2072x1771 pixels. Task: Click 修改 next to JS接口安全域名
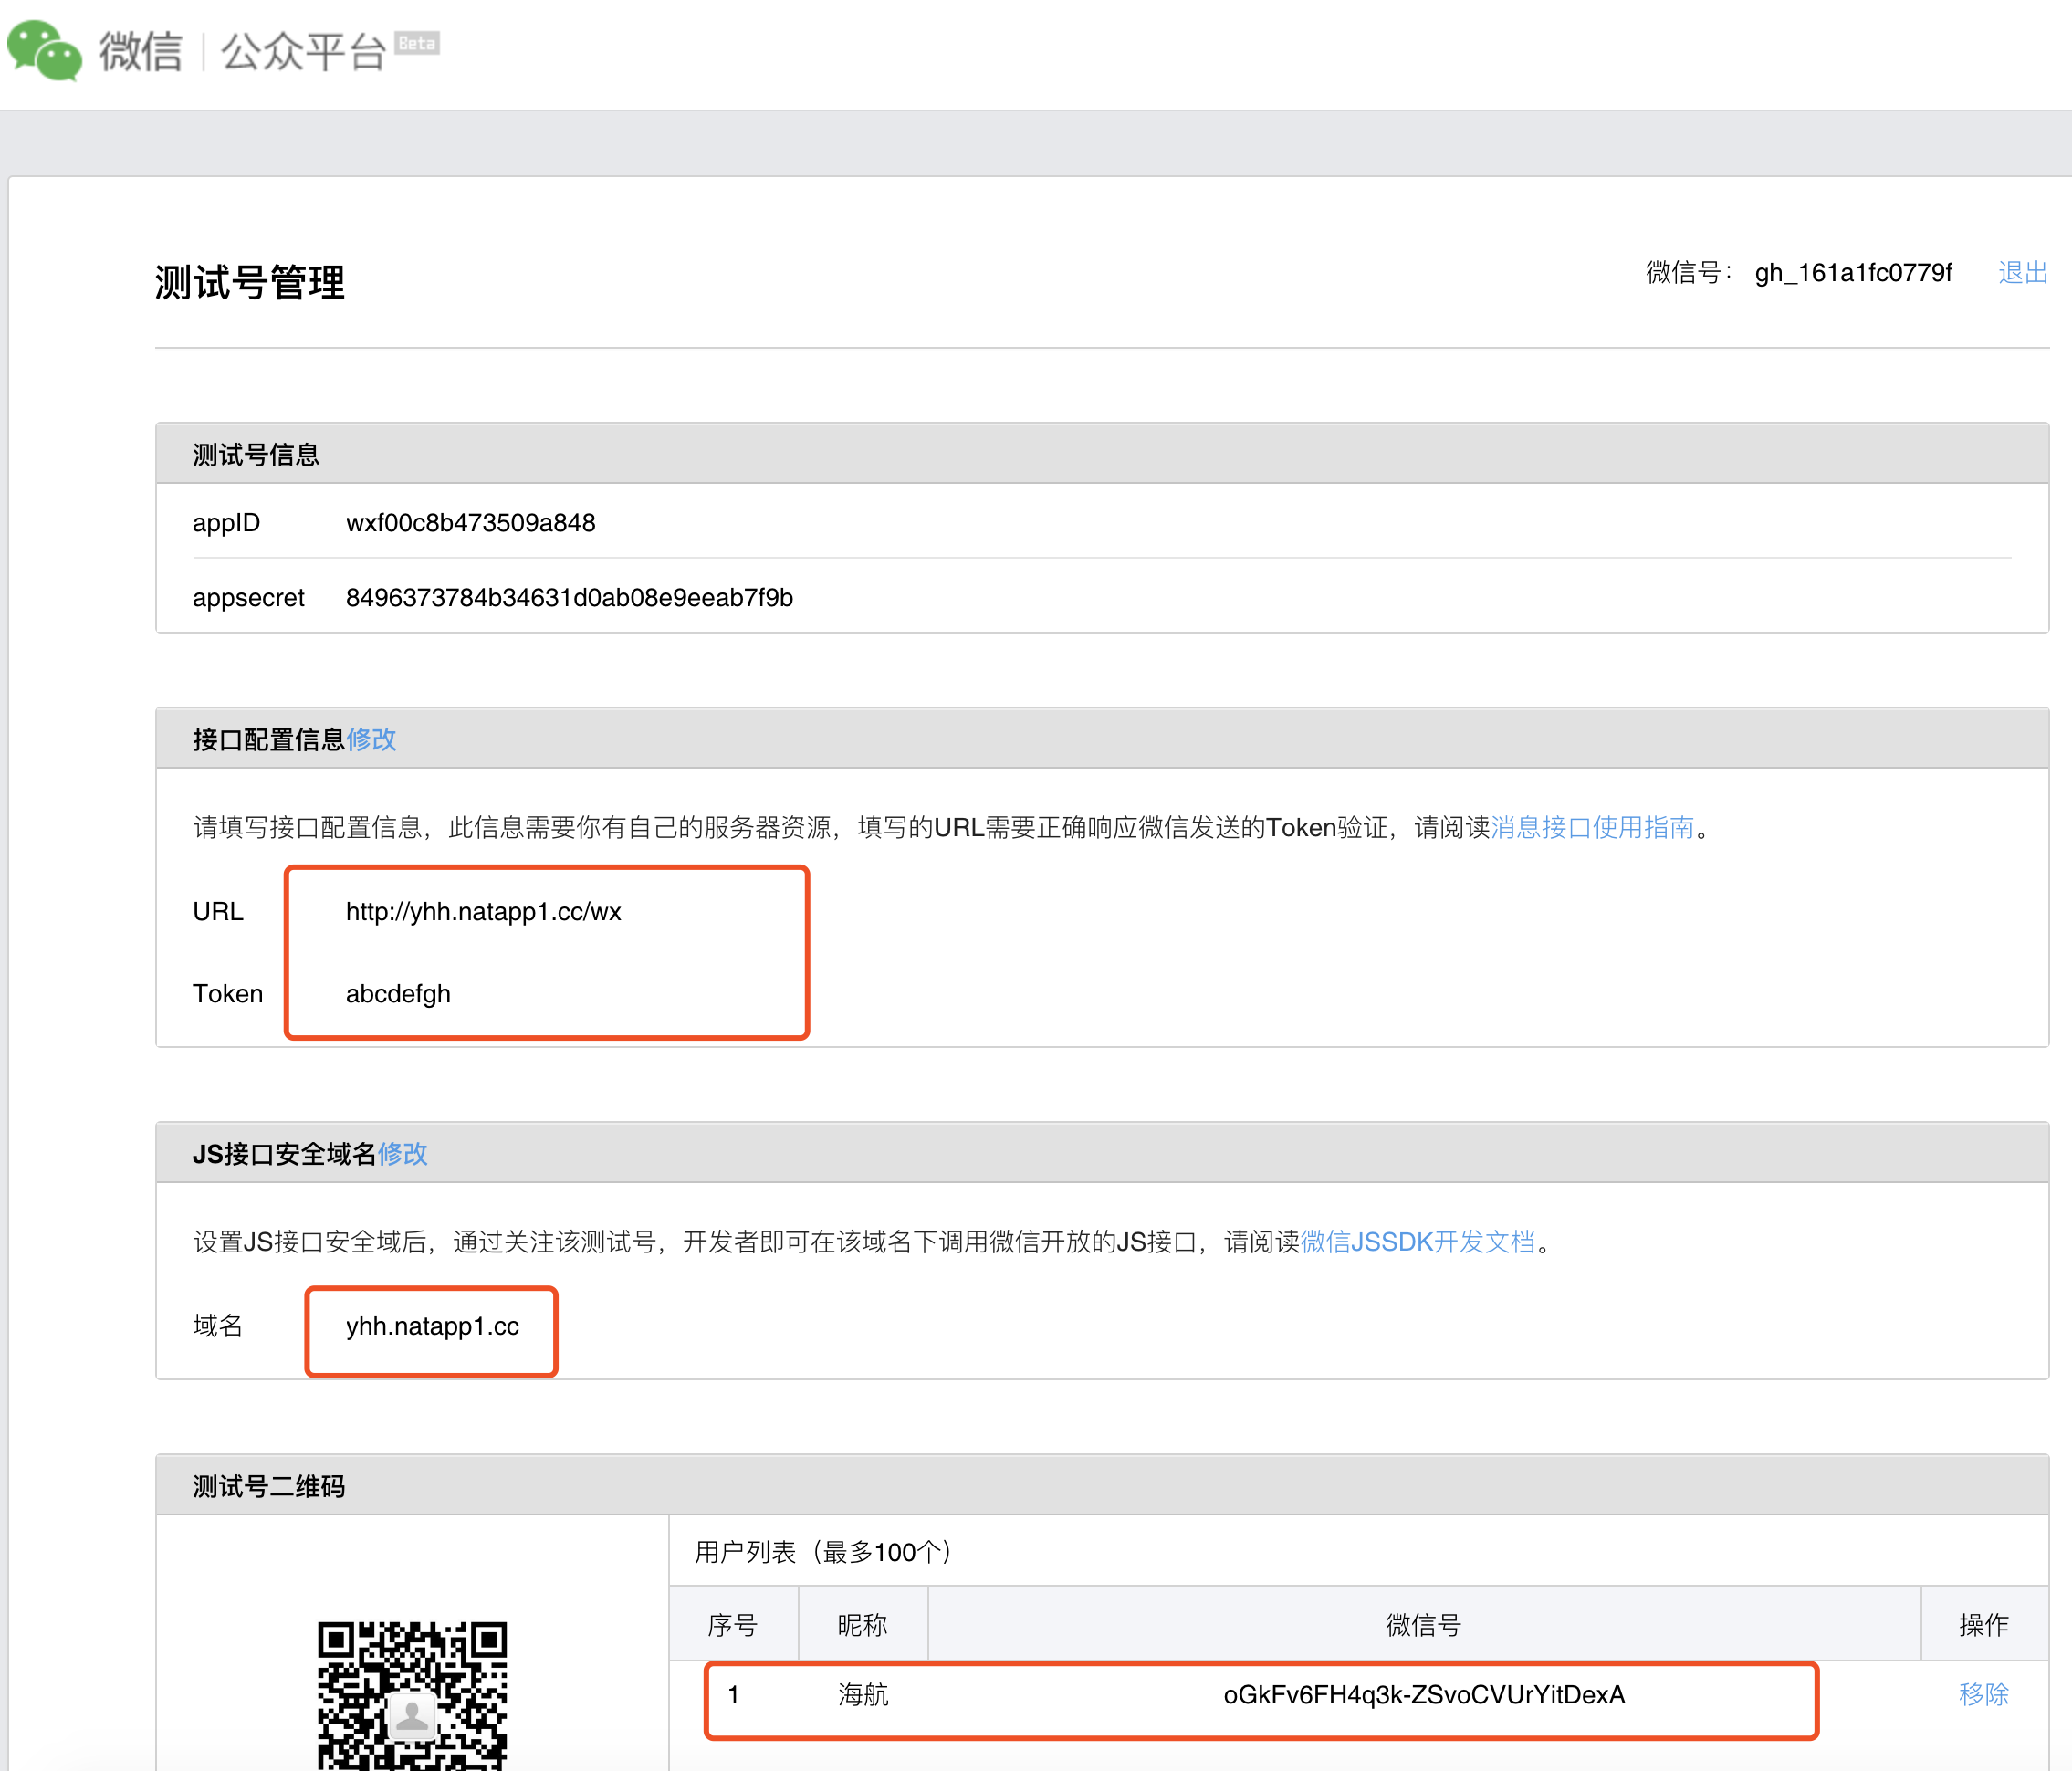click(402, 1153)
